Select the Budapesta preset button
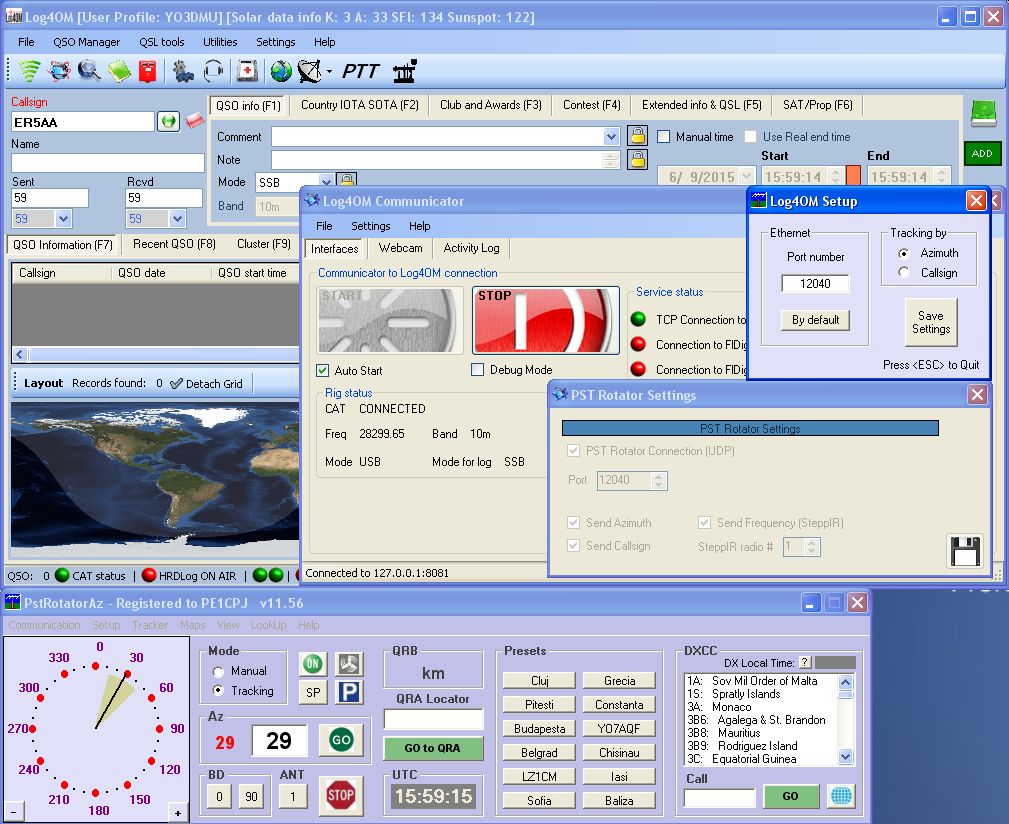Image resolution: width=1009 pixels, height=824 pixels. (539, 729)
